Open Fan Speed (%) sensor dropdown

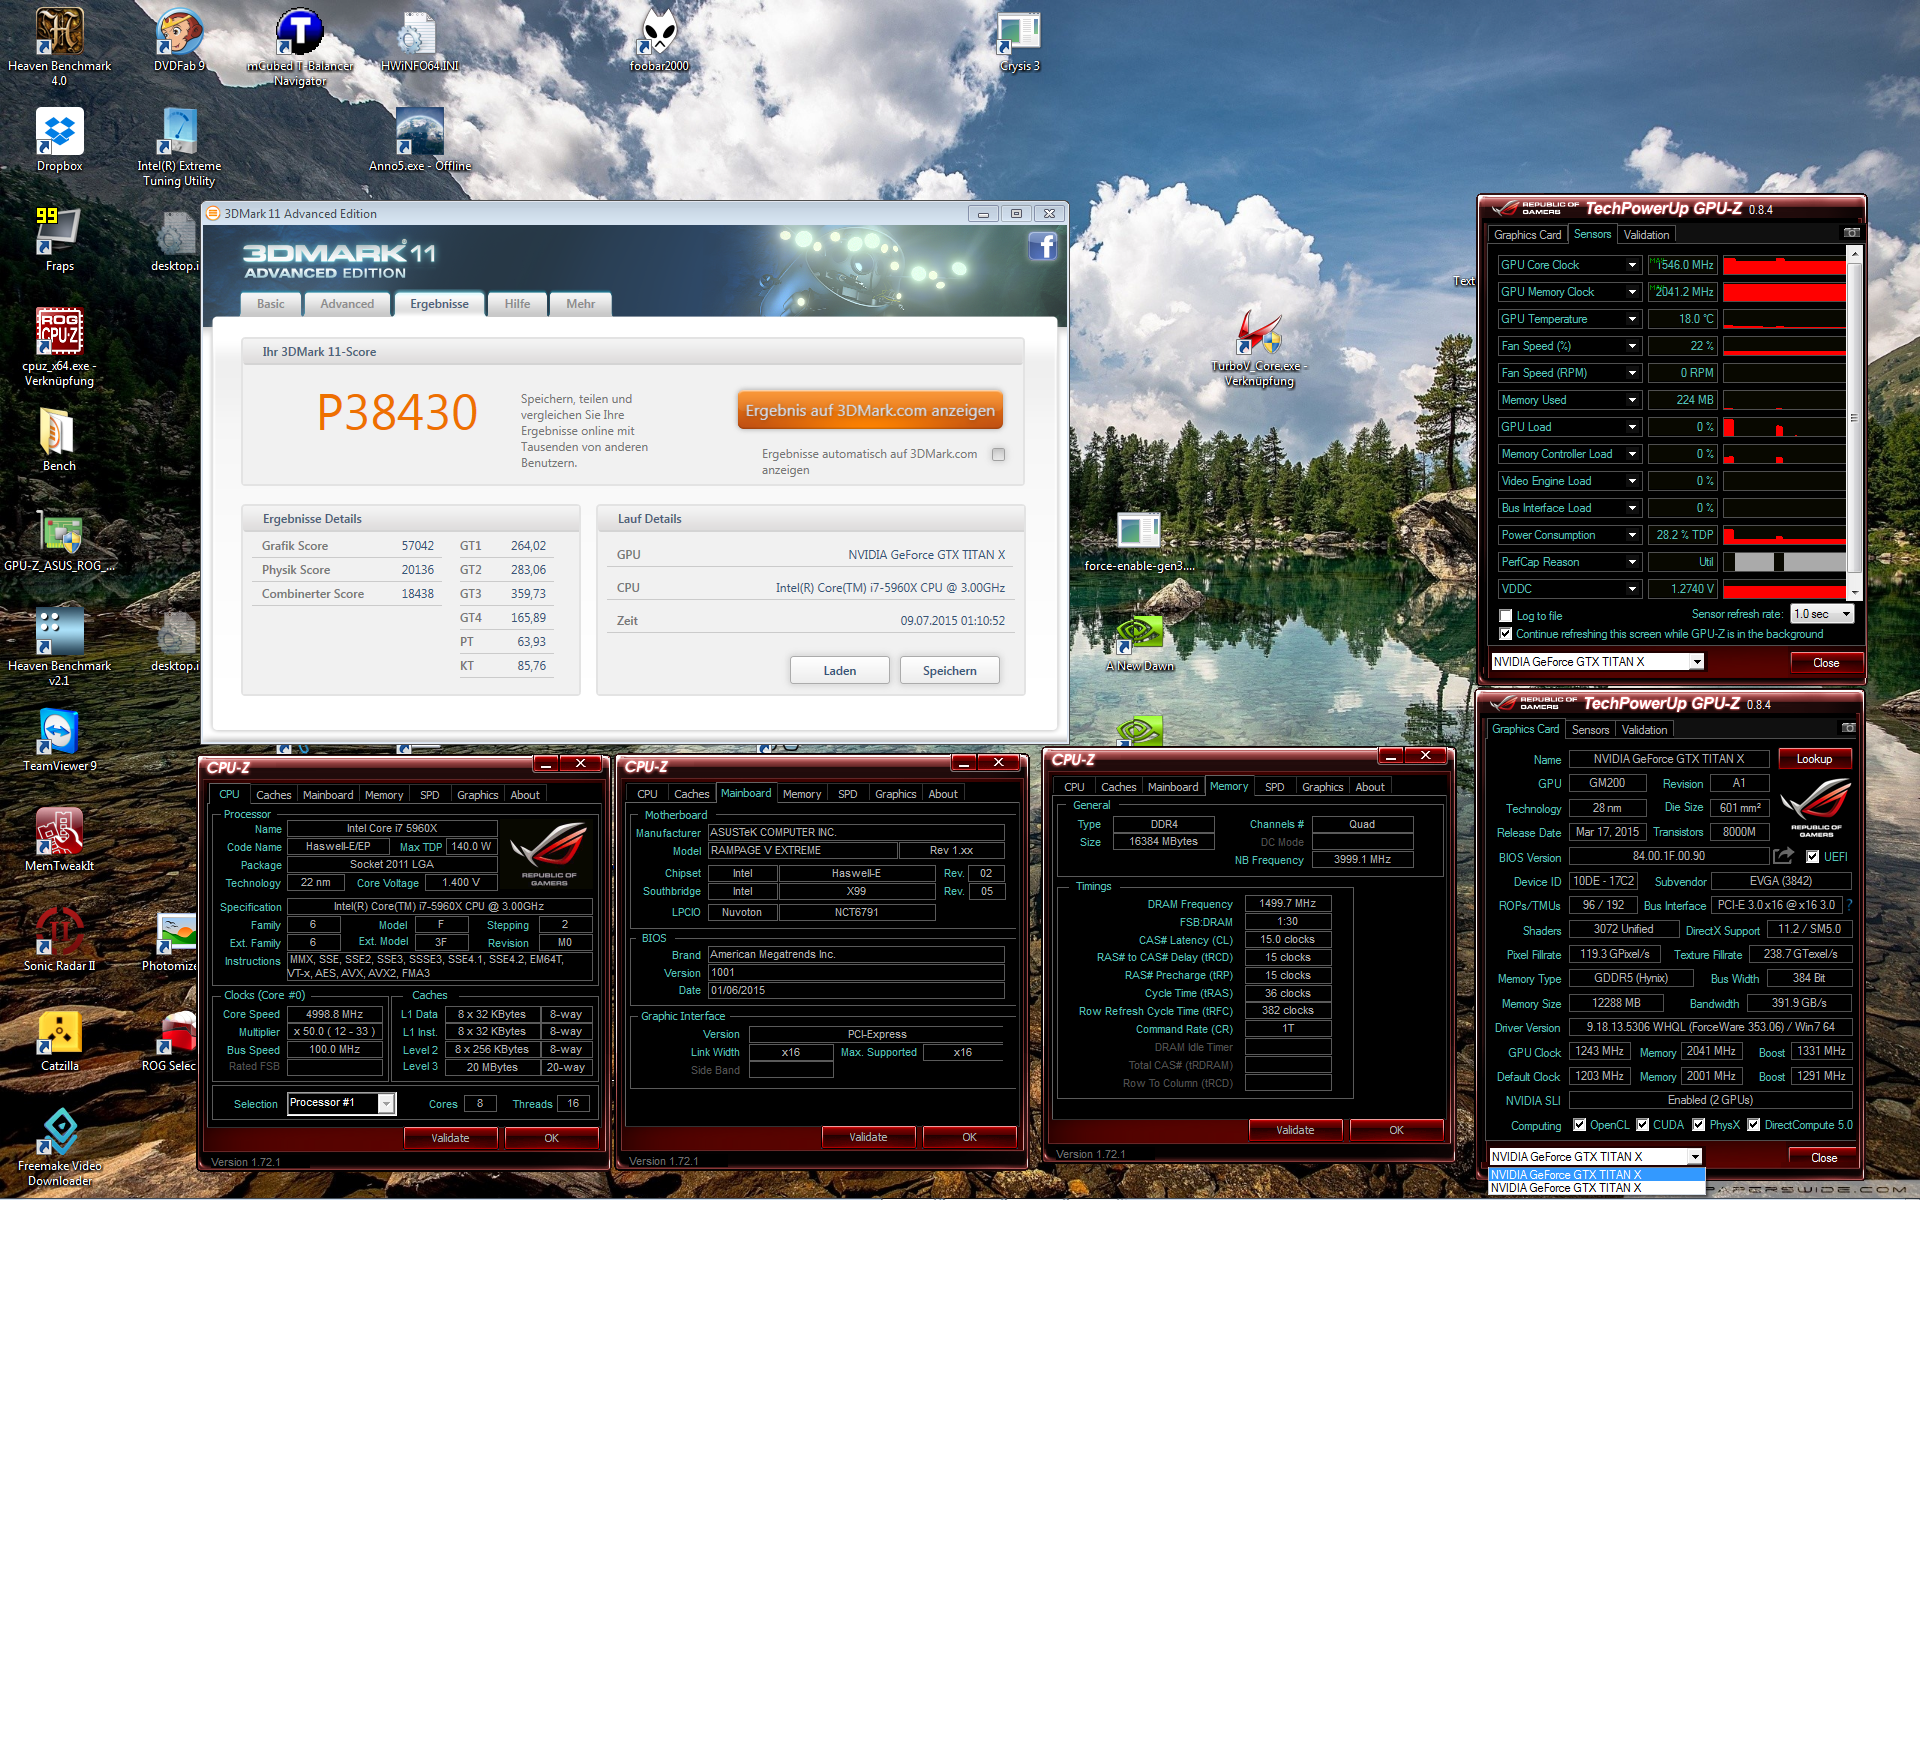pos(1632,346)
